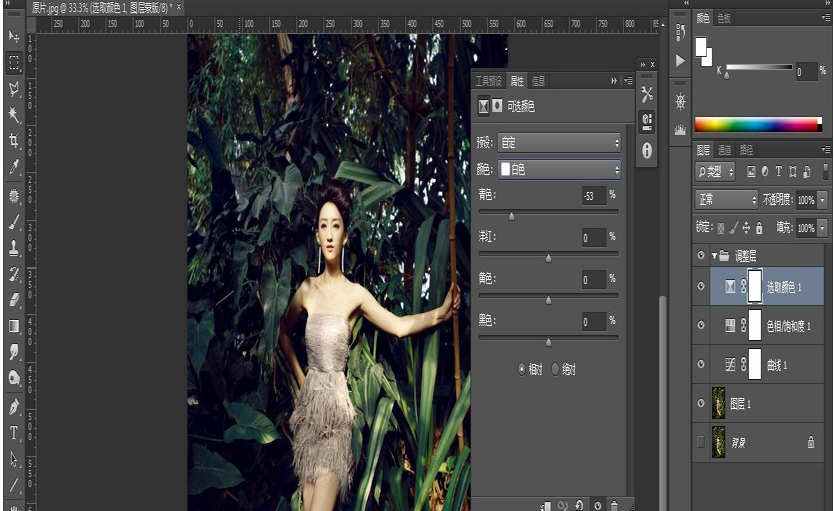834x511 pixels.
Task: Filter layers by type layer icon
Action: 779,171
